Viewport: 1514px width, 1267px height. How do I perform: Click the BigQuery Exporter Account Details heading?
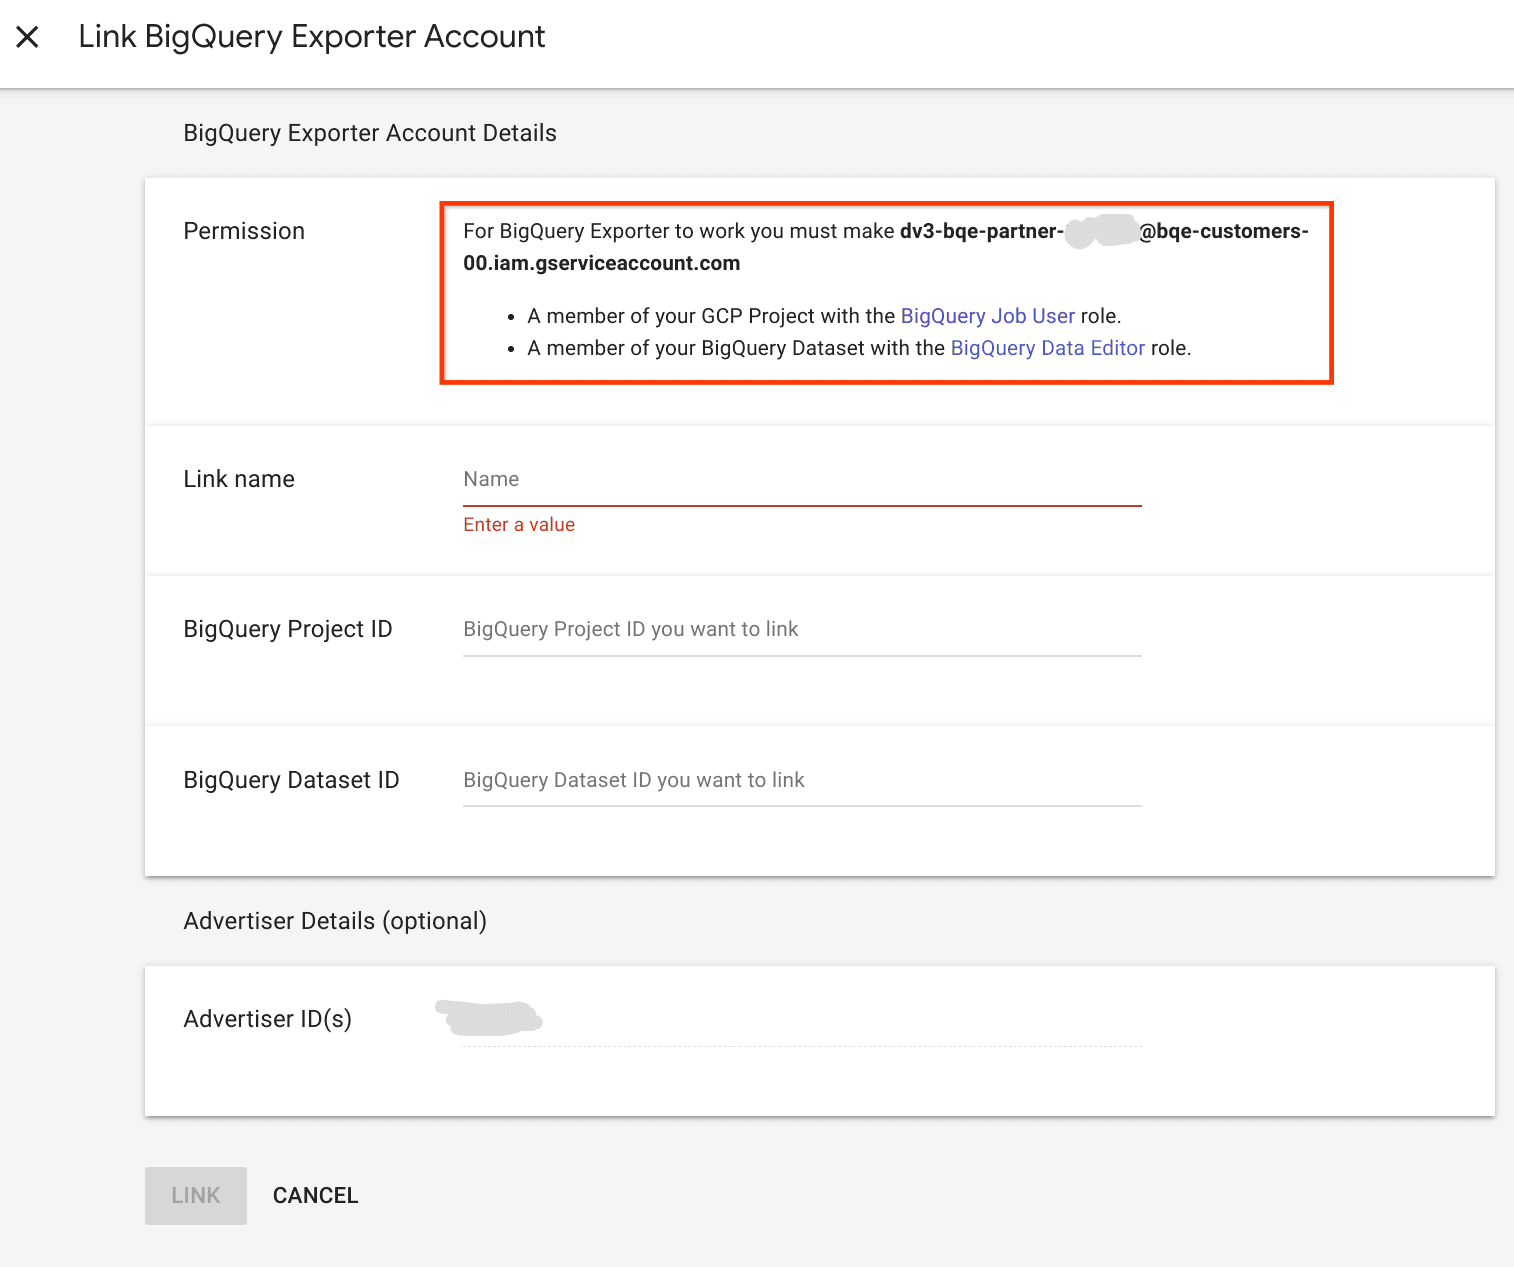369,132
